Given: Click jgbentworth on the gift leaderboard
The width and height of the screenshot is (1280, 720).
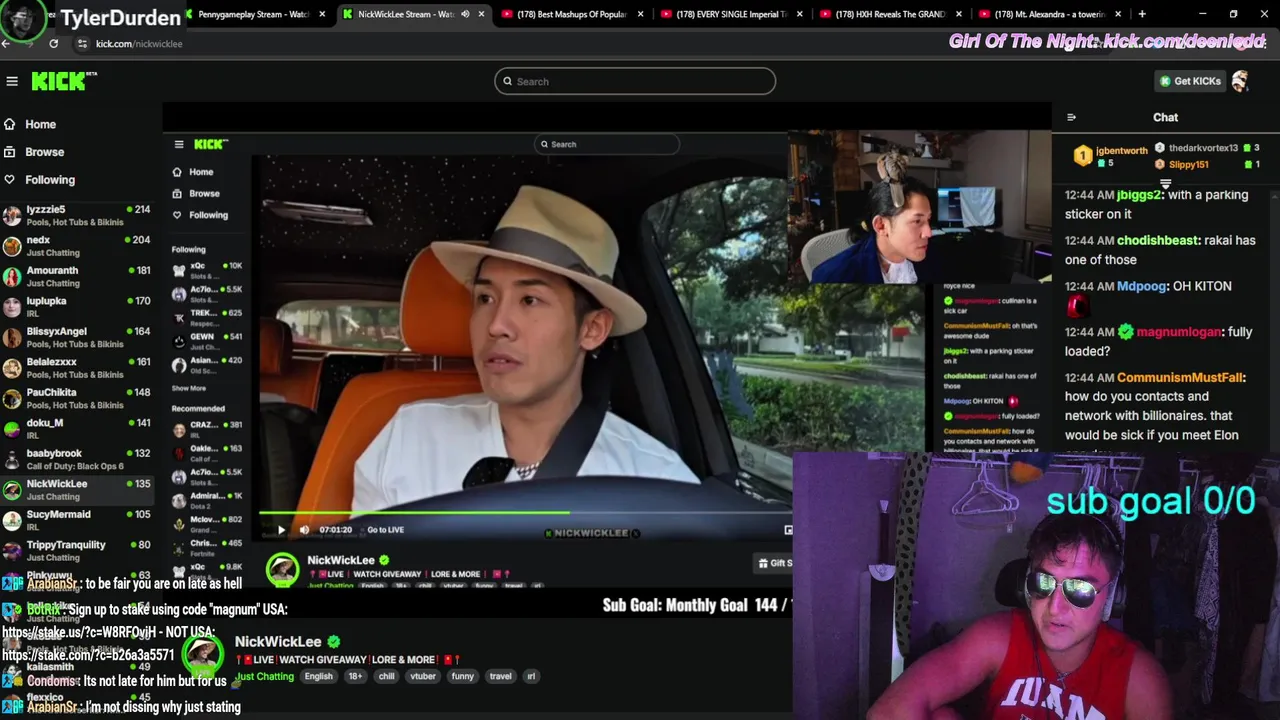Looking at the screenshot, I should (1121, 151).
